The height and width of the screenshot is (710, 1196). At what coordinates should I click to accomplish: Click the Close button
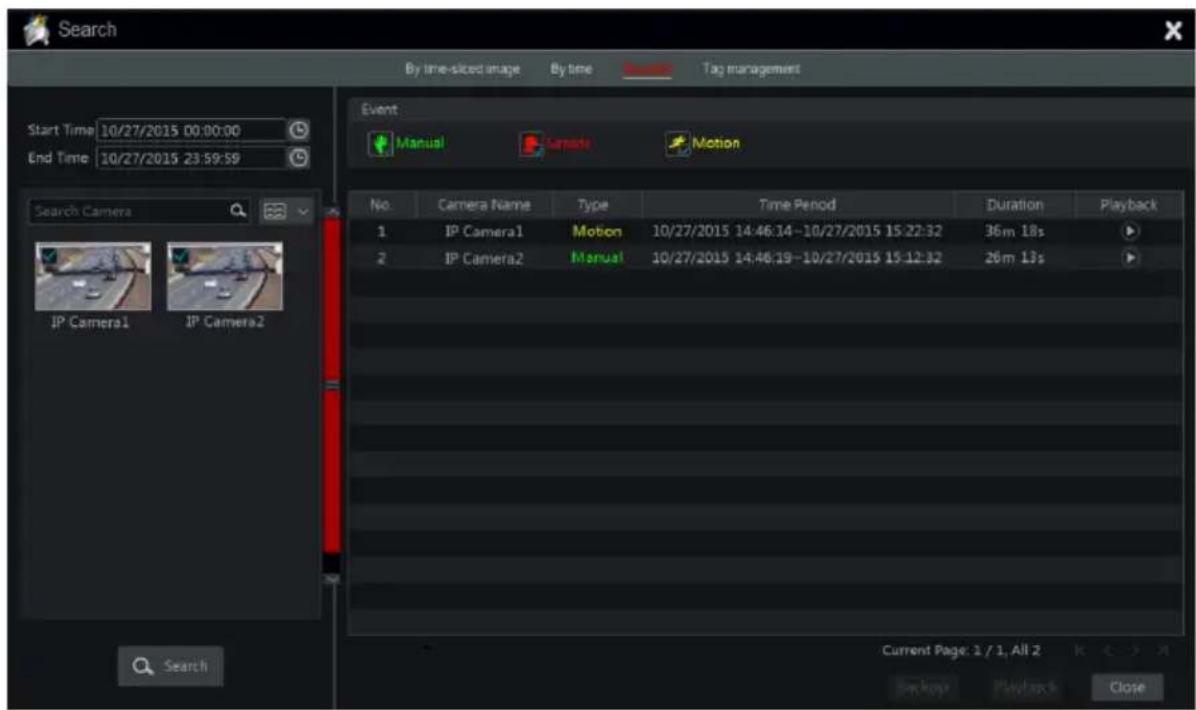click(1127, 687)
